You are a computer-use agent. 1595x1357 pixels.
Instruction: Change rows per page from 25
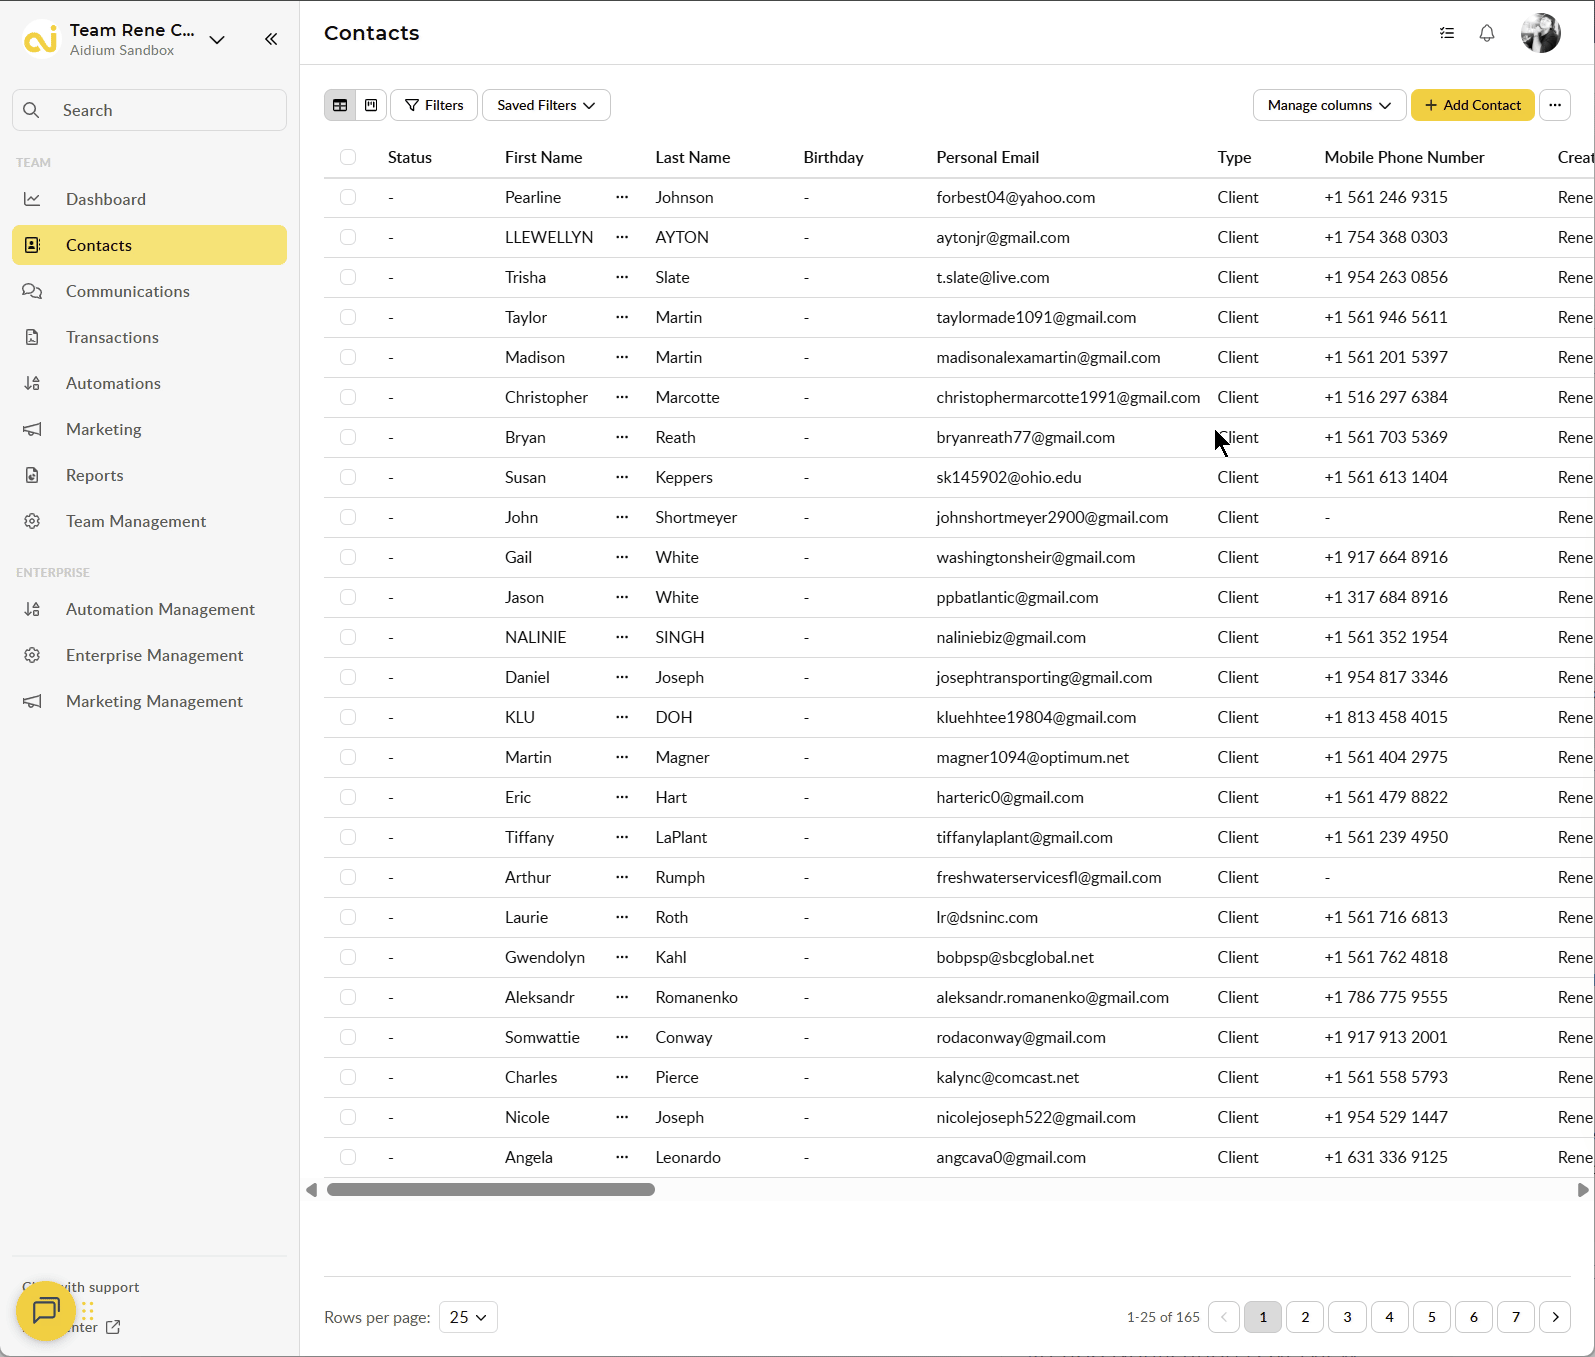(468, 1317)
